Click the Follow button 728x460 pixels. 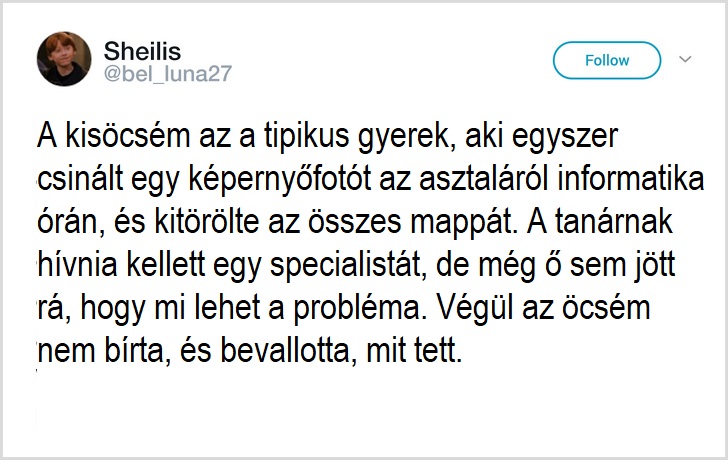[607, 60]
